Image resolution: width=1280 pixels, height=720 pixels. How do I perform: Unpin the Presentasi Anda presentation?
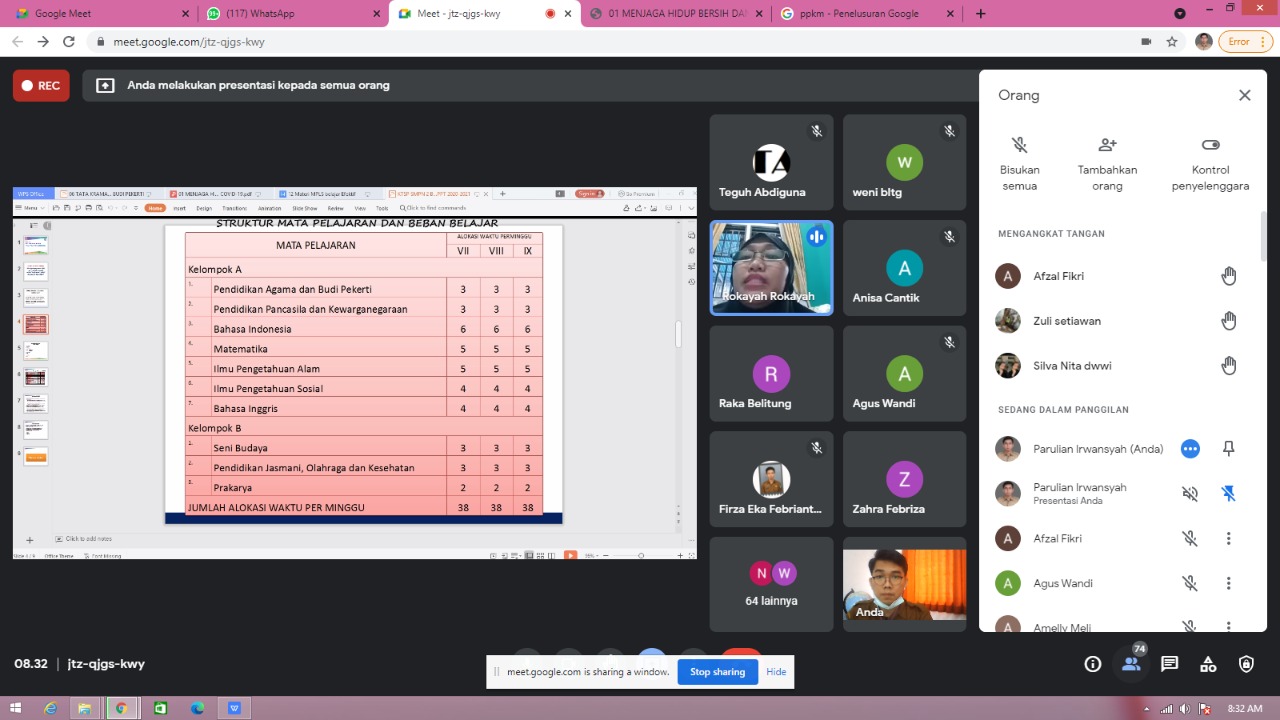coord(1229,493)
